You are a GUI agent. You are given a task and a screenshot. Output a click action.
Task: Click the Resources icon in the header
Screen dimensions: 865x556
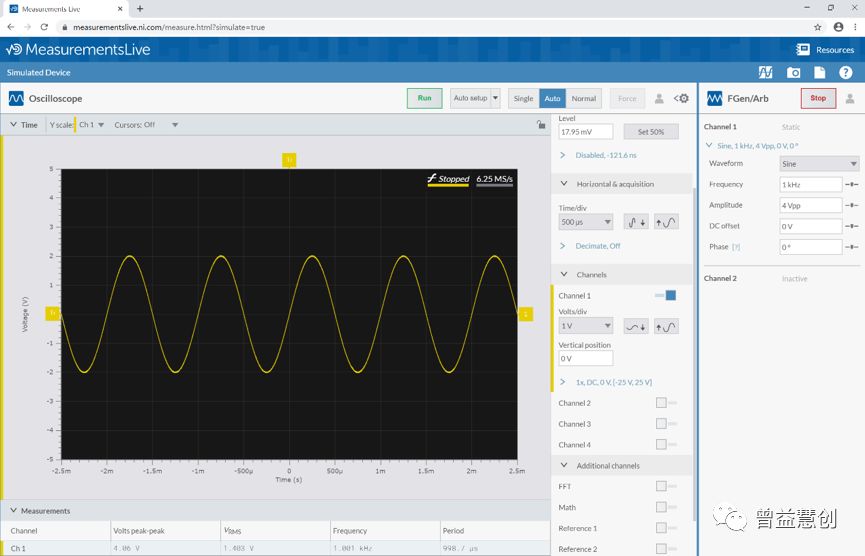click(x=803, y=49)
